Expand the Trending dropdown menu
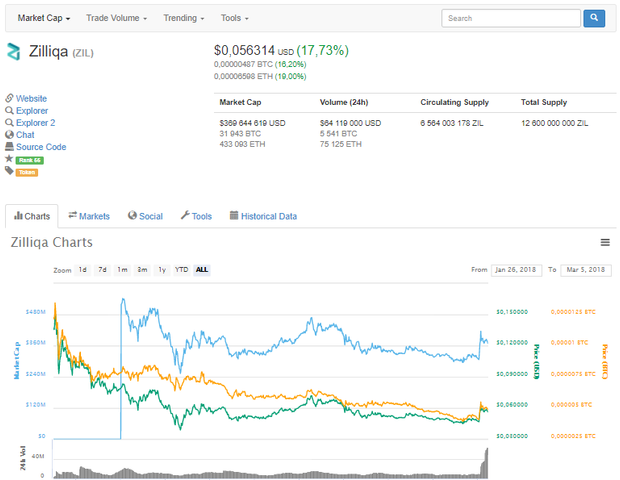The height and width of the screenshot is (480, 620). click(184, 18)
